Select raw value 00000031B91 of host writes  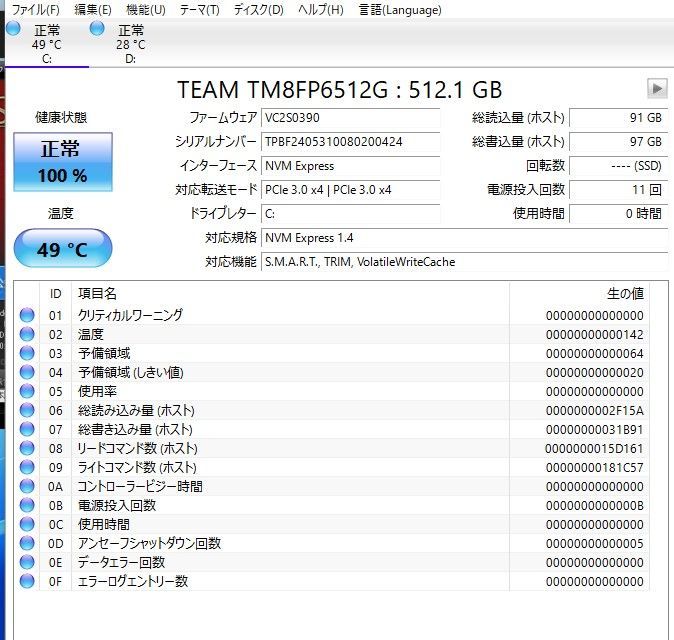point(594,429)
